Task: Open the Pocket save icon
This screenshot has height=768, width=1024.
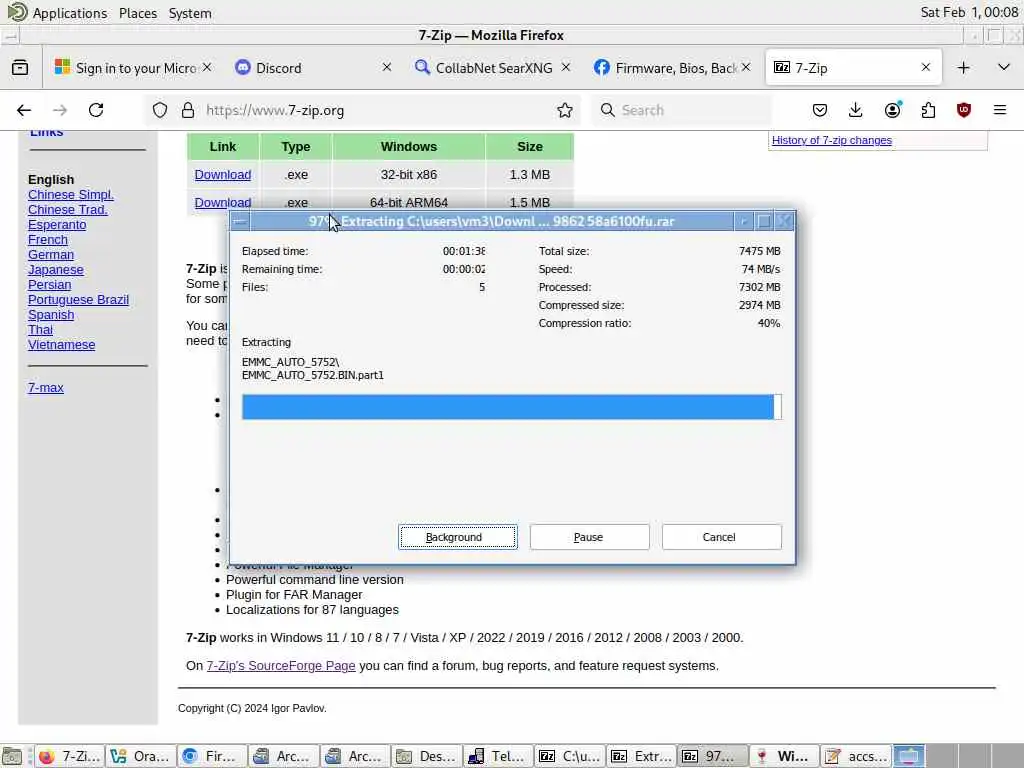Action: [x=820, y=110]
